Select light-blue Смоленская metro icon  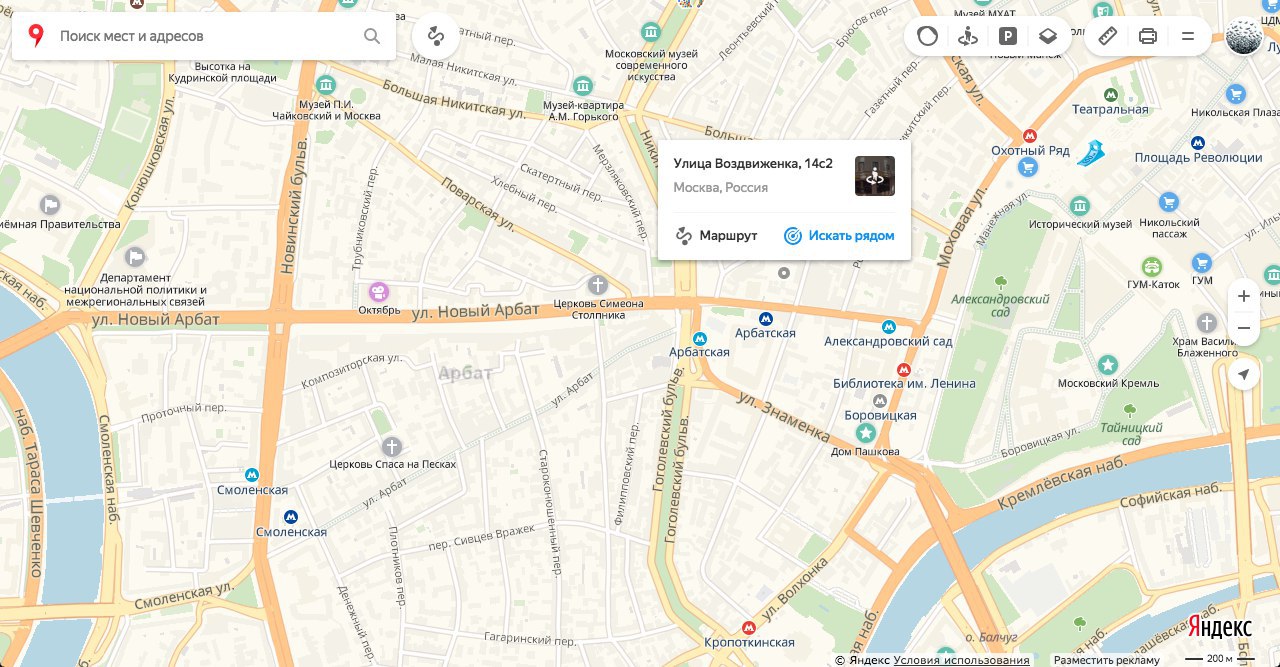click(x=252, y=475)
